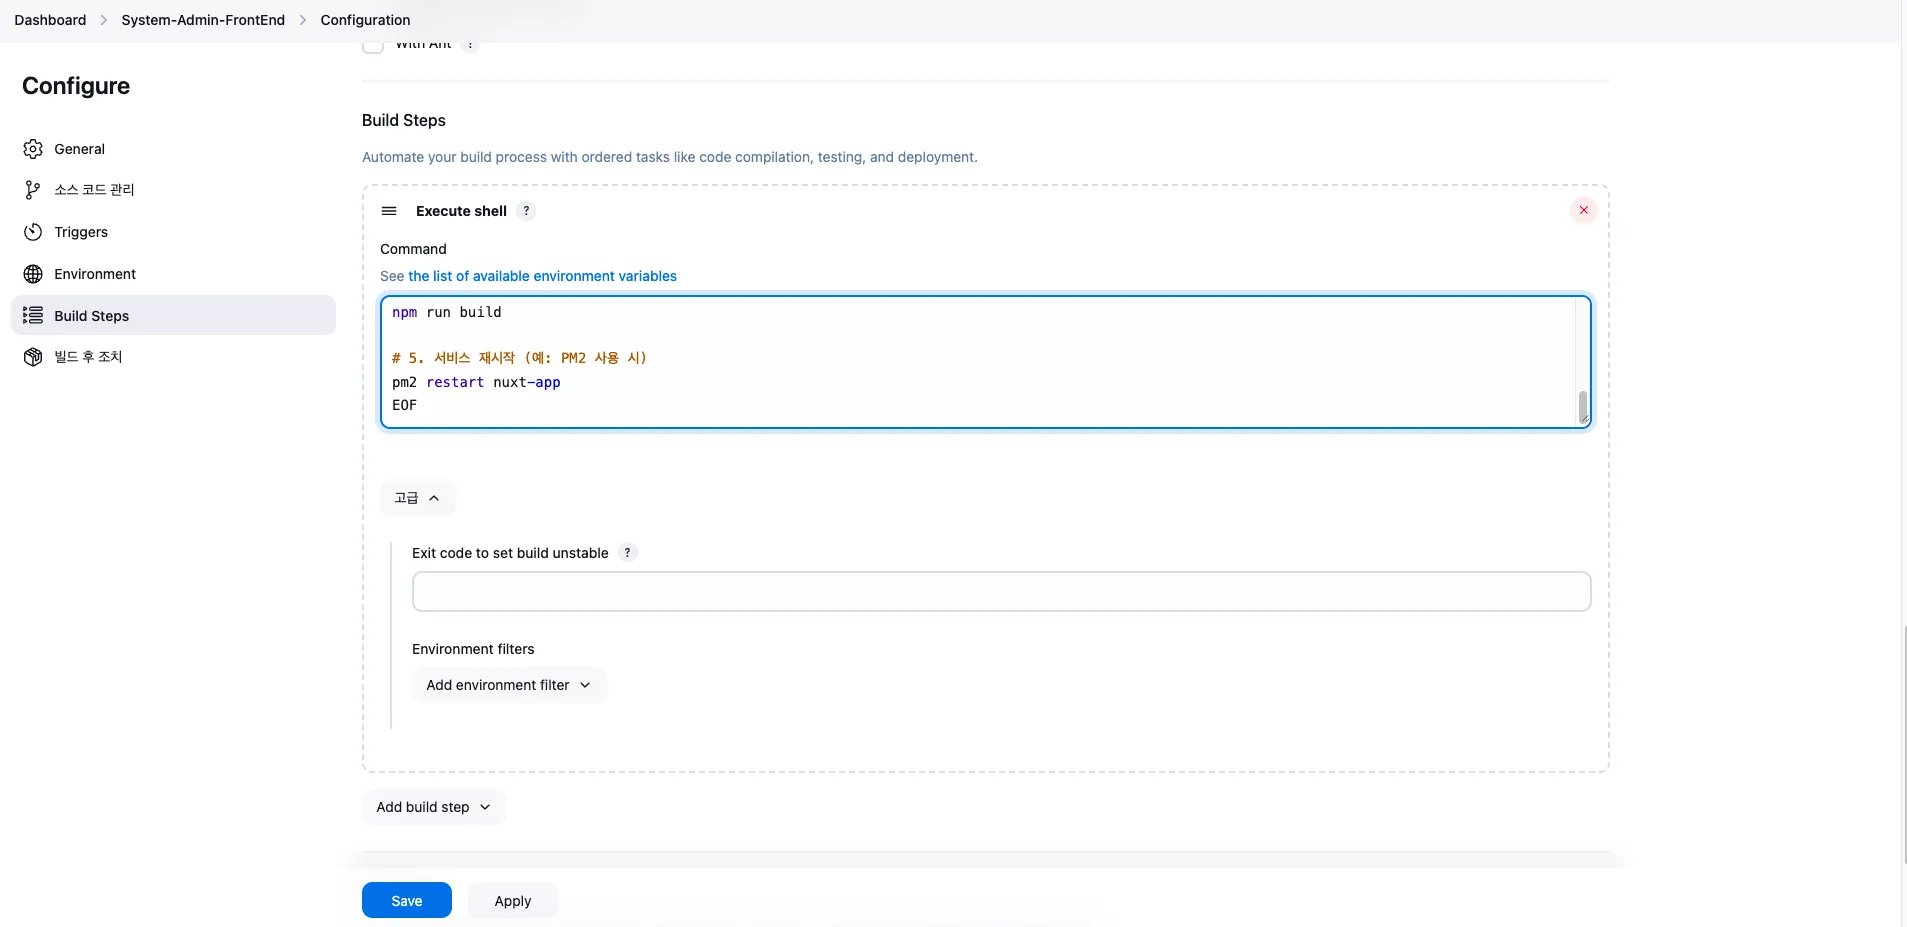
Task: Click the Save button
Action: 407,900
